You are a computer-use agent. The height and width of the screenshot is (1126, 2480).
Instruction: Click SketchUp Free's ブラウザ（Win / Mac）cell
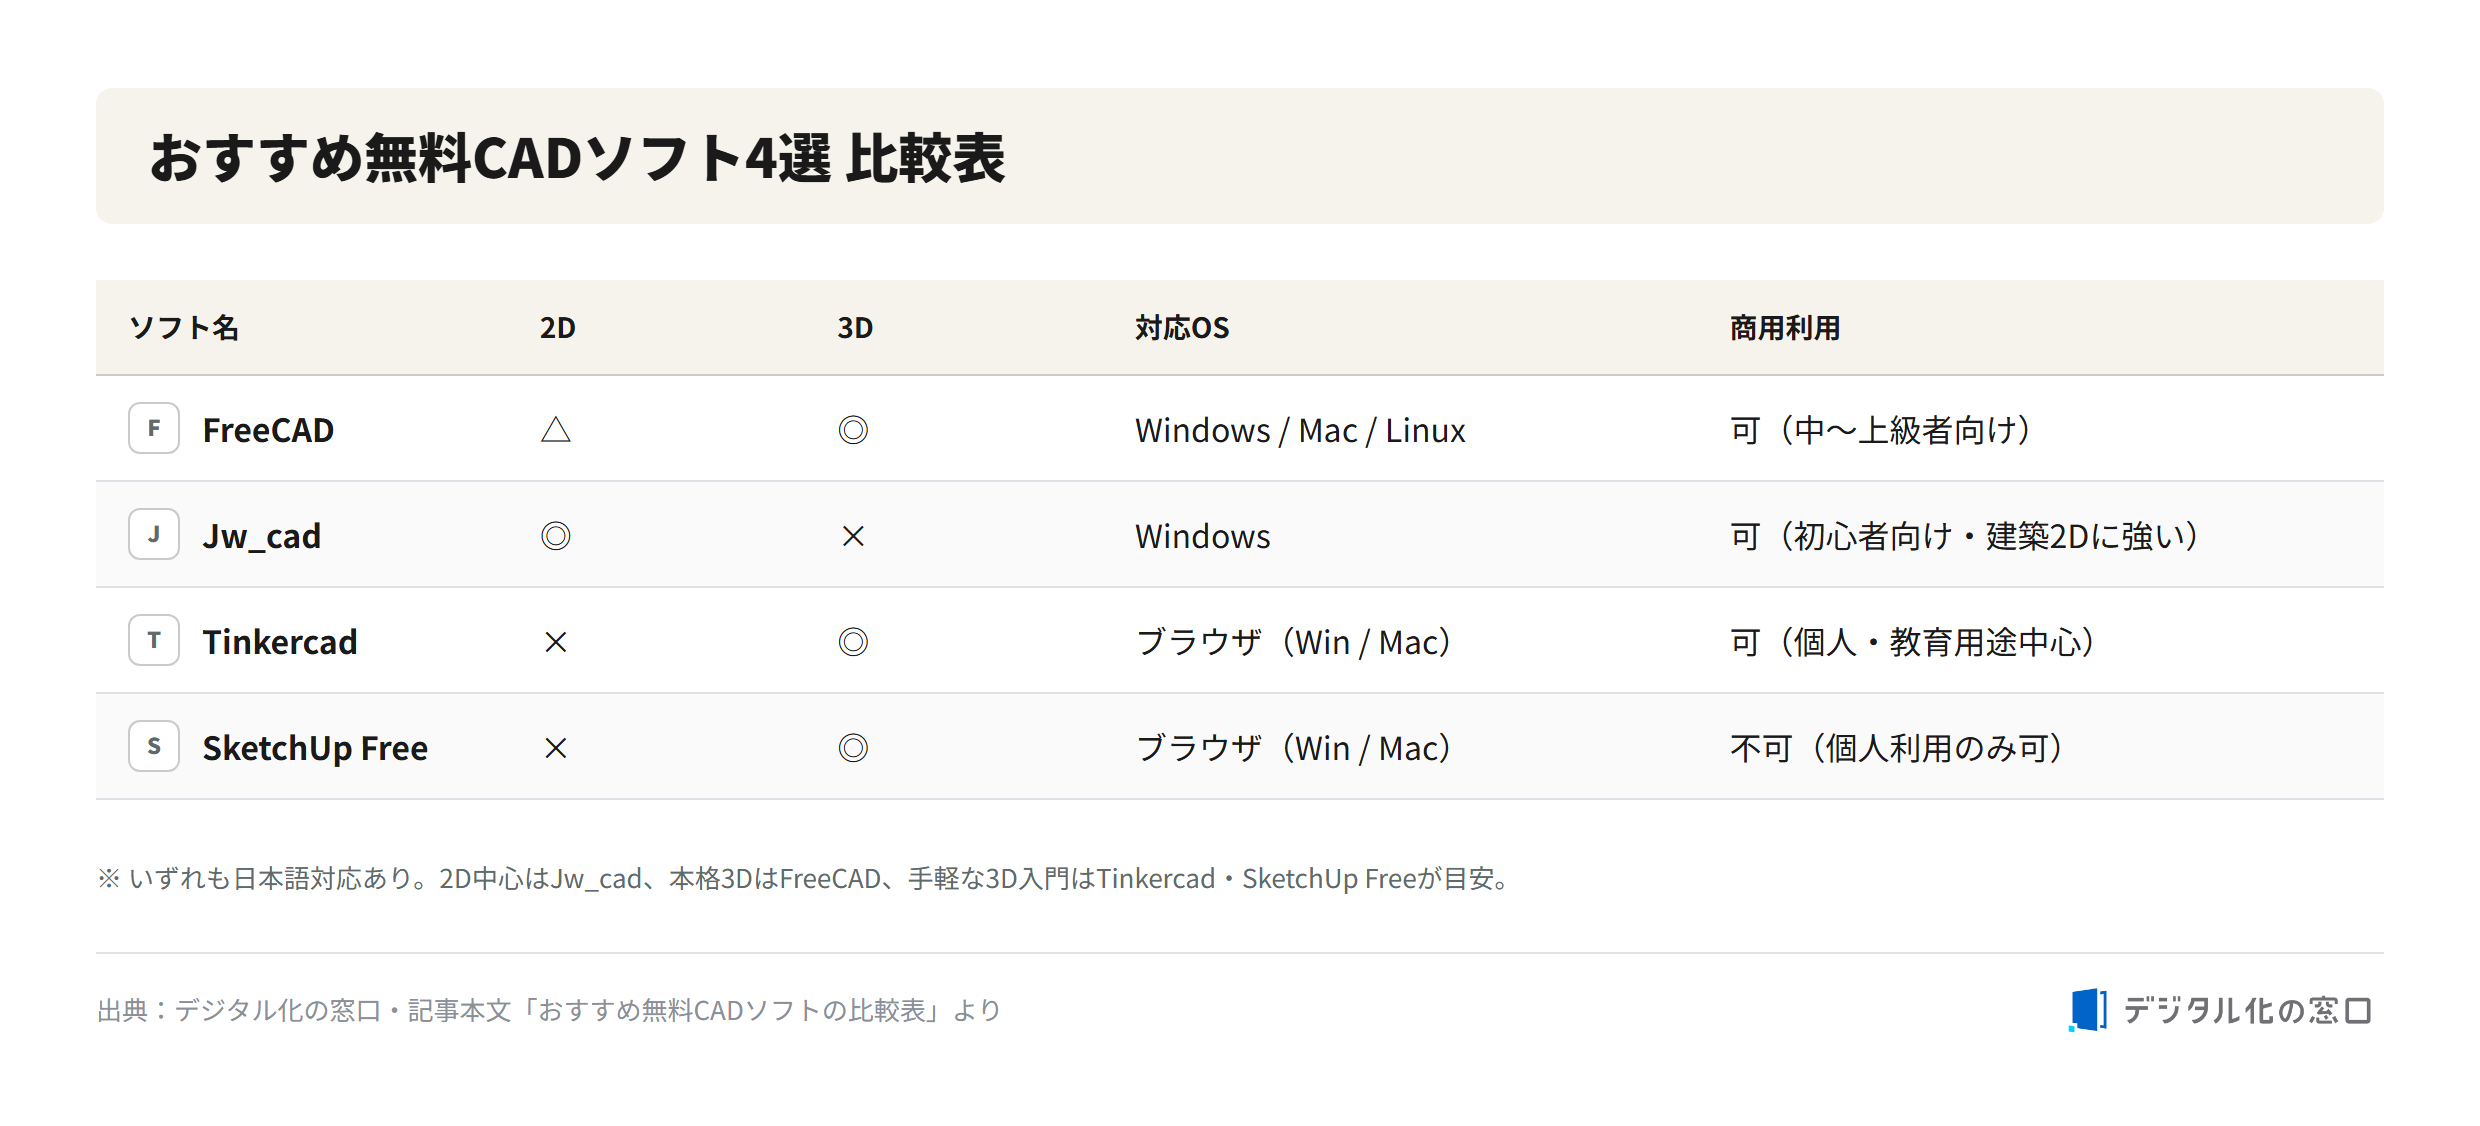pyautogui.click(x=1294, y=748)
